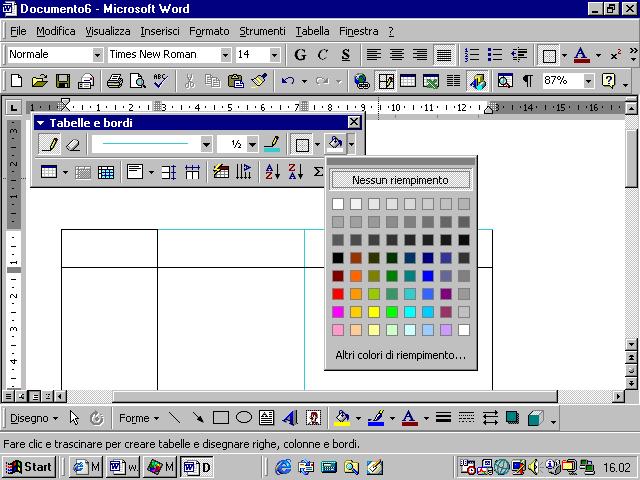Open the Formato menu
This screenshot has height=480, width=640.
[x=209, y=31]
